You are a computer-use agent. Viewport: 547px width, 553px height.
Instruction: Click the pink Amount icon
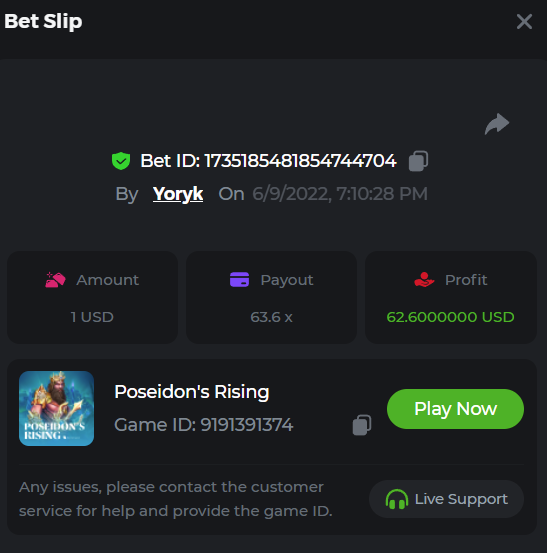coord(55,280)
